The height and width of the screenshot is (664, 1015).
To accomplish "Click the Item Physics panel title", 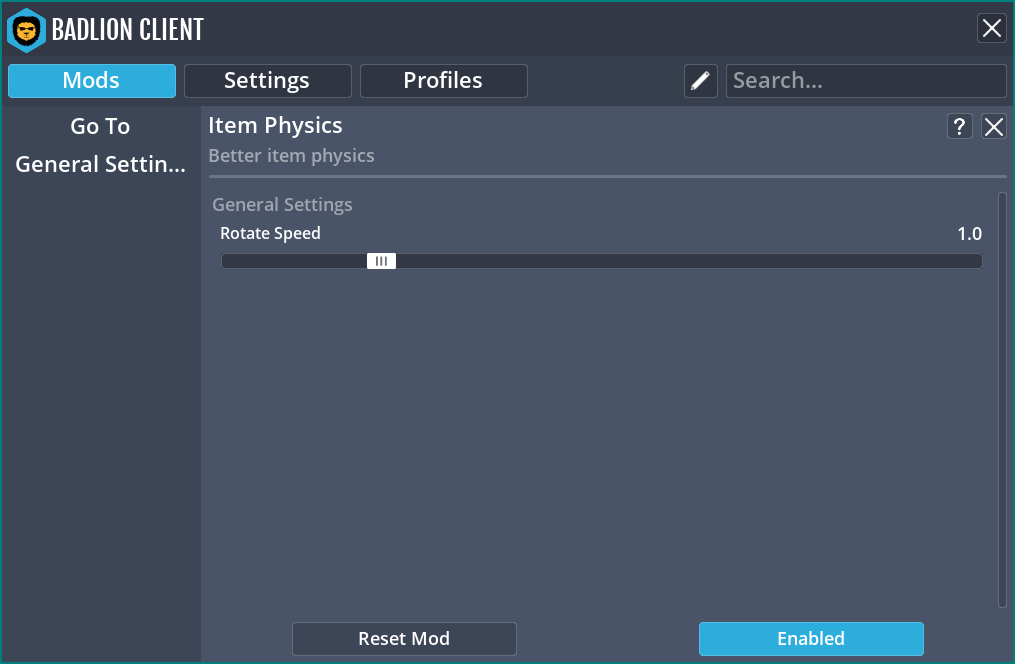I will [275, 126].
